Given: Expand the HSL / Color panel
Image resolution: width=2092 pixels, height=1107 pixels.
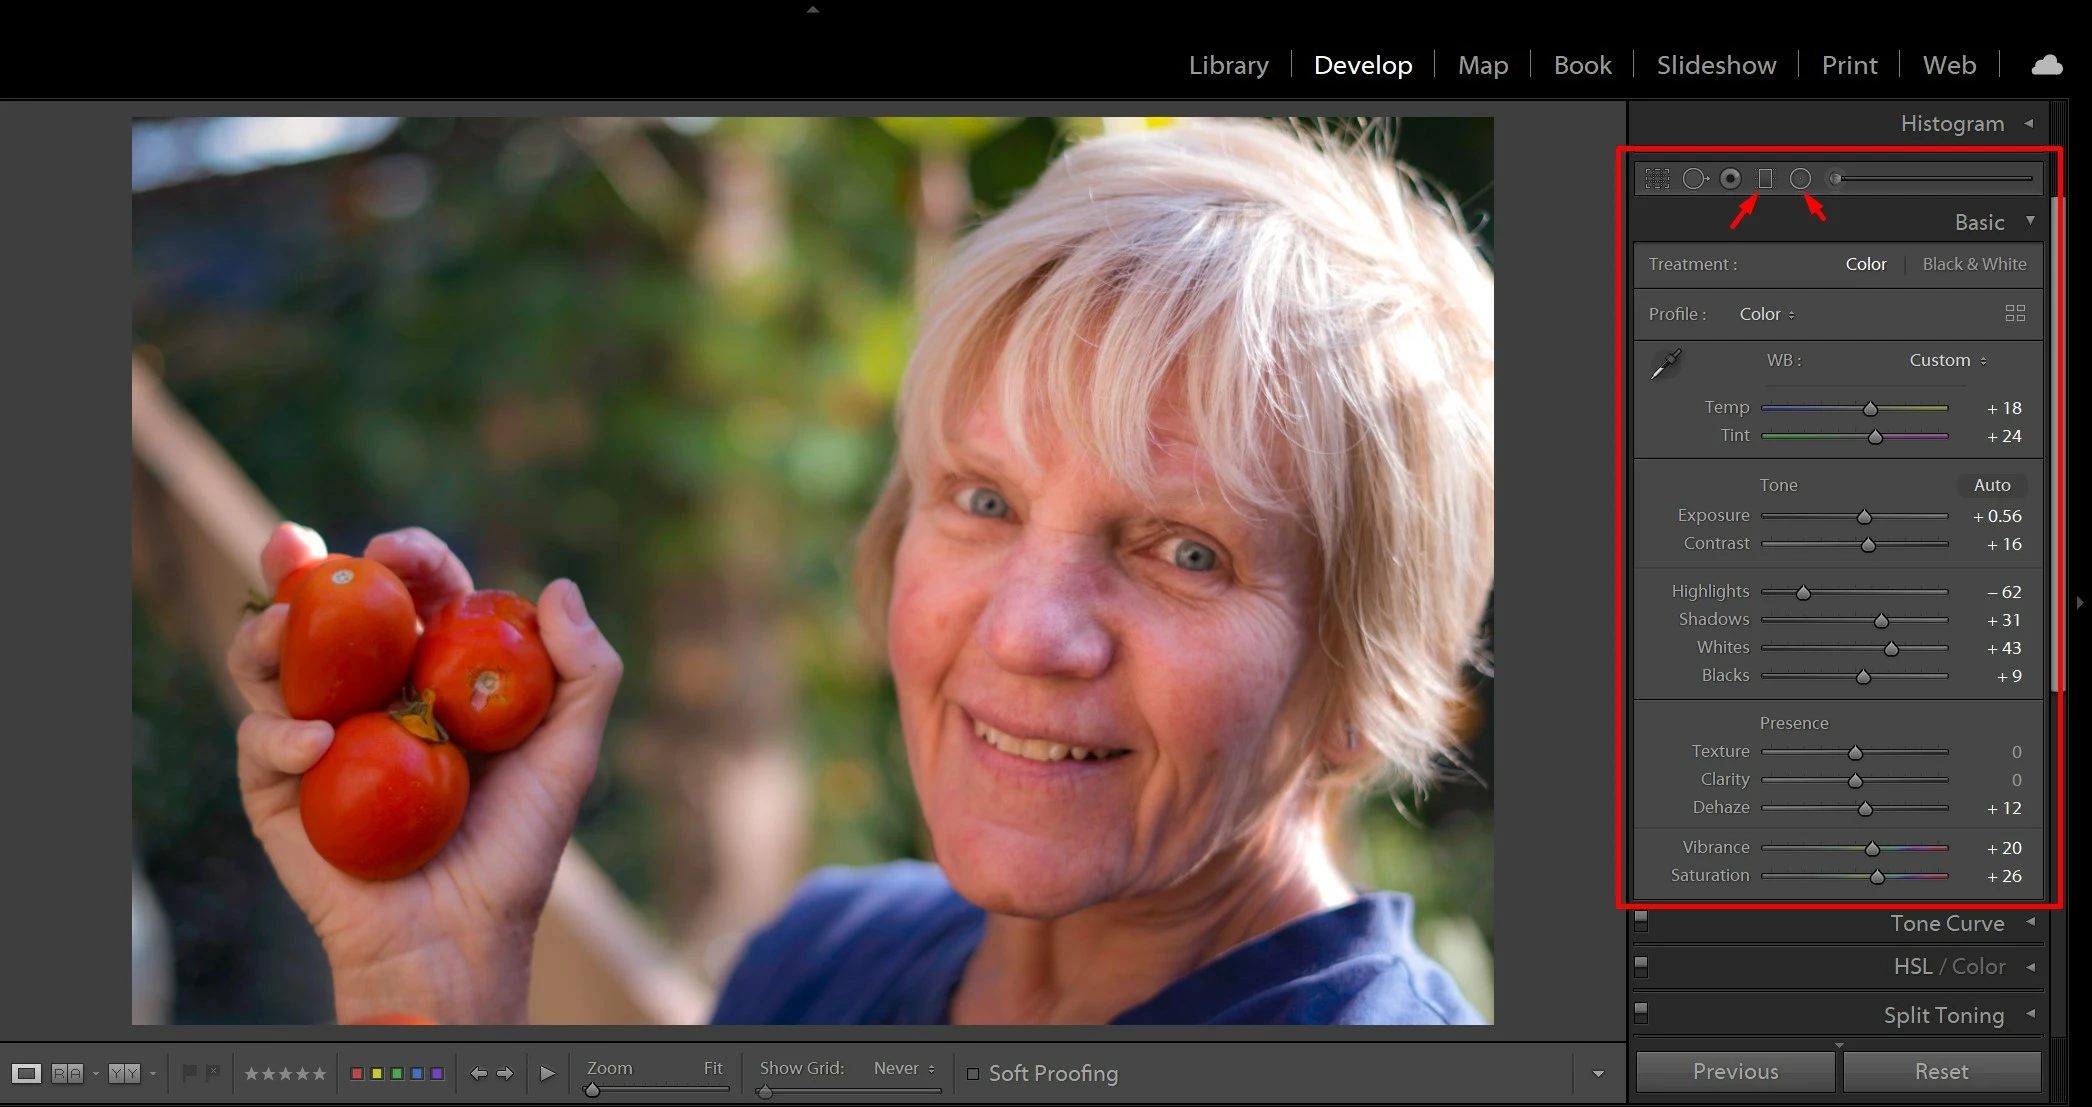Looking at the screenshot, I should point(1949,966).
